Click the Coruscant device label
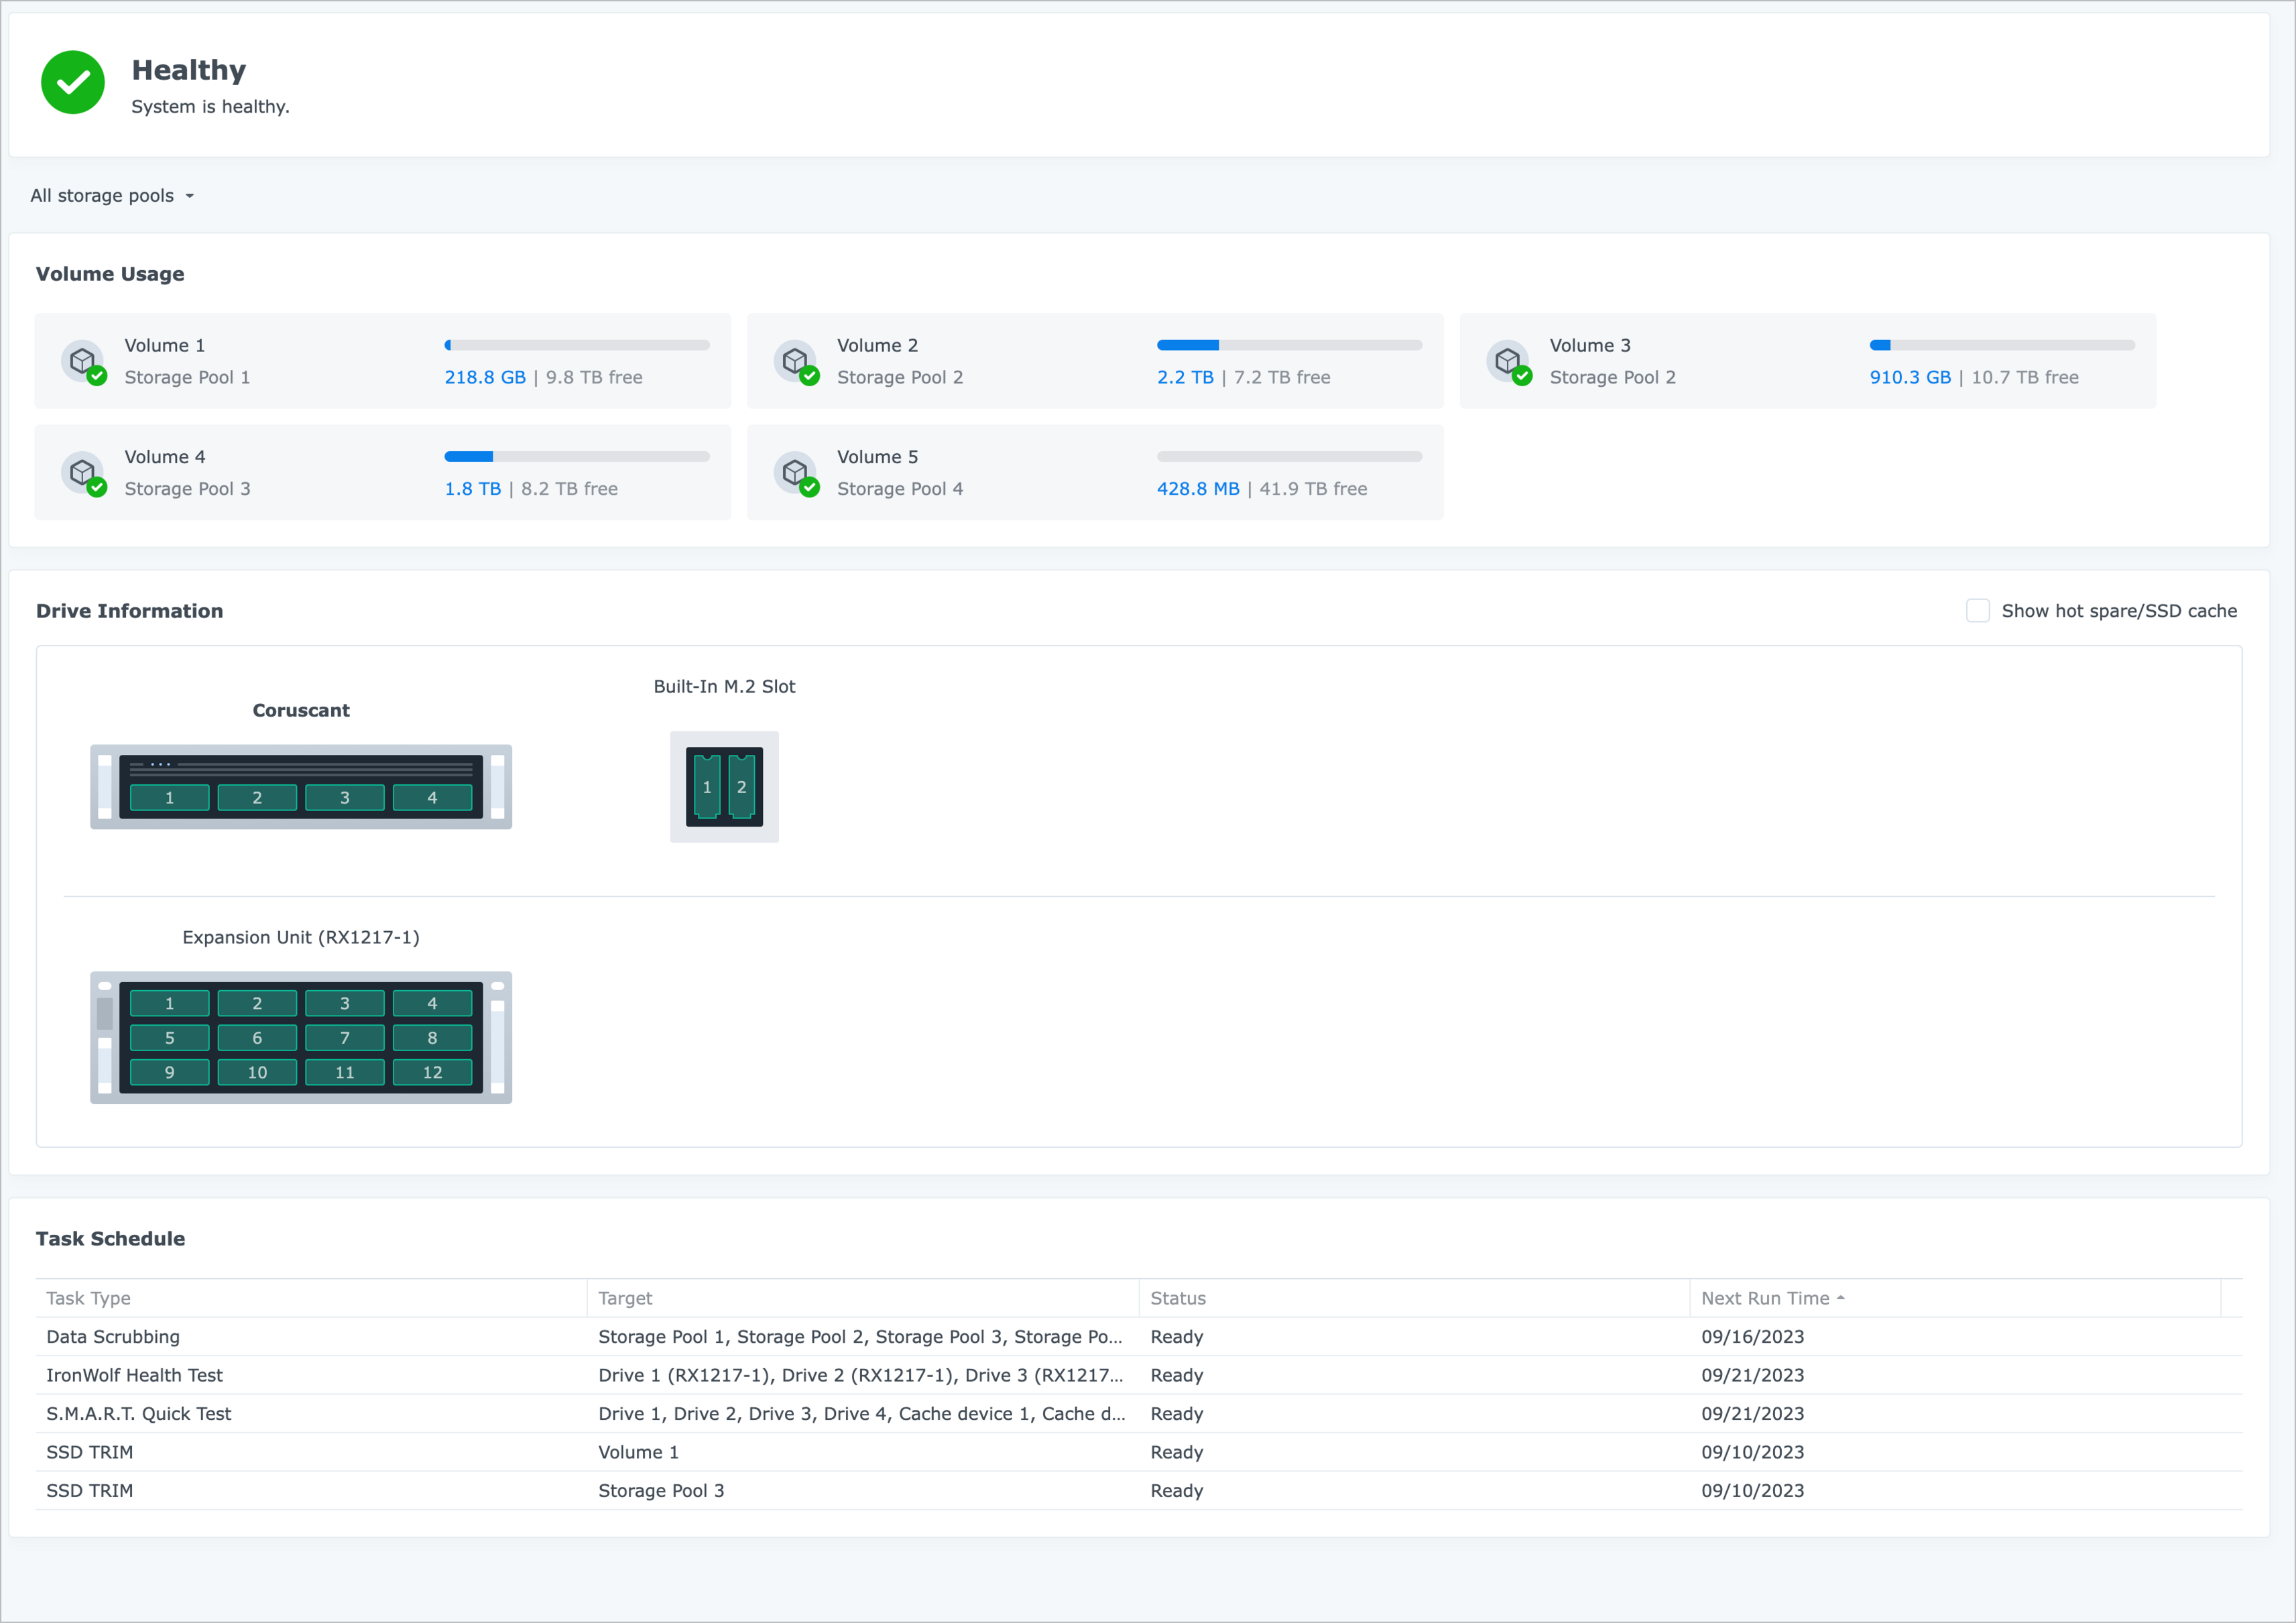The width and height of the screenshot is (2296, 1623). click(x=301, y=711)
